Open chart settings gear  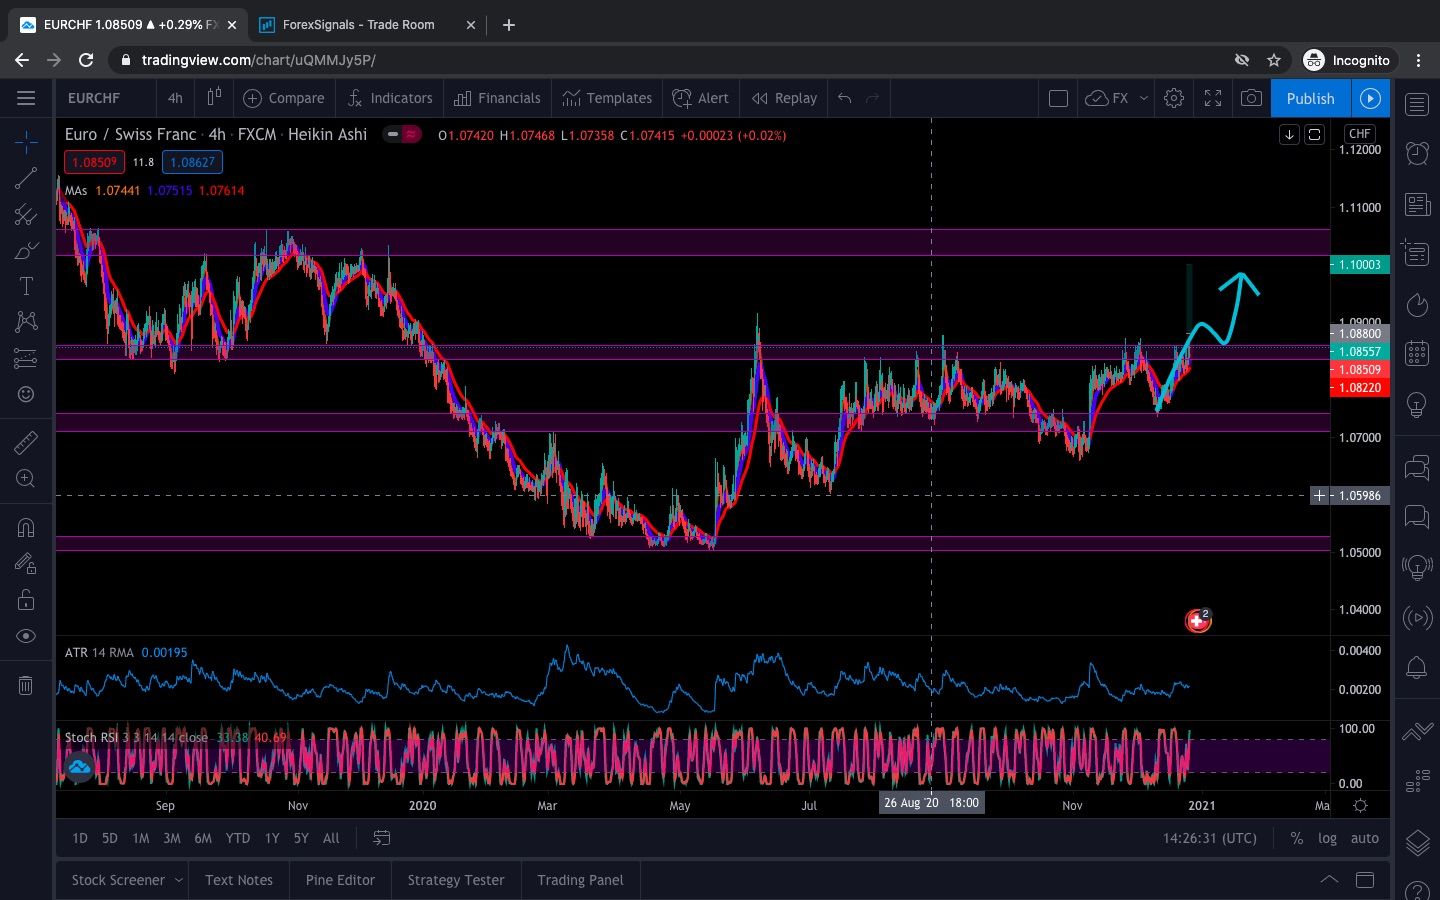[1174, 98]
